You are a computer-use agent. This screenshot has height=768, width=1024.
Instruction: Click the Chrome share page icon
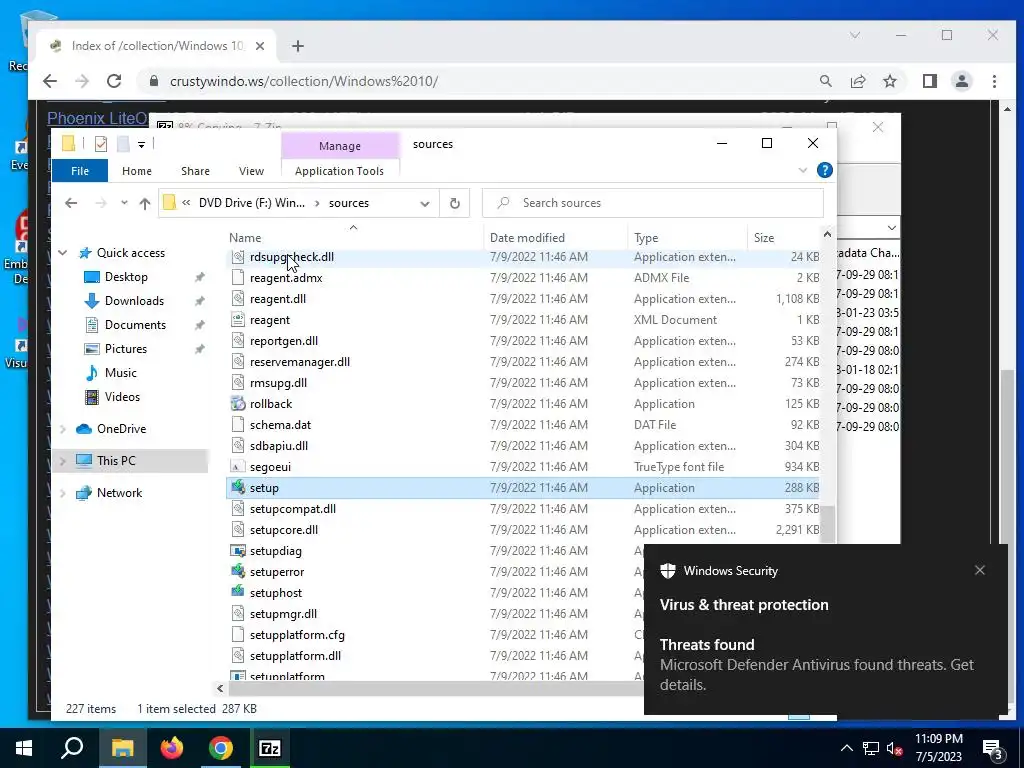pyautogui.click(x=857, y=81)
